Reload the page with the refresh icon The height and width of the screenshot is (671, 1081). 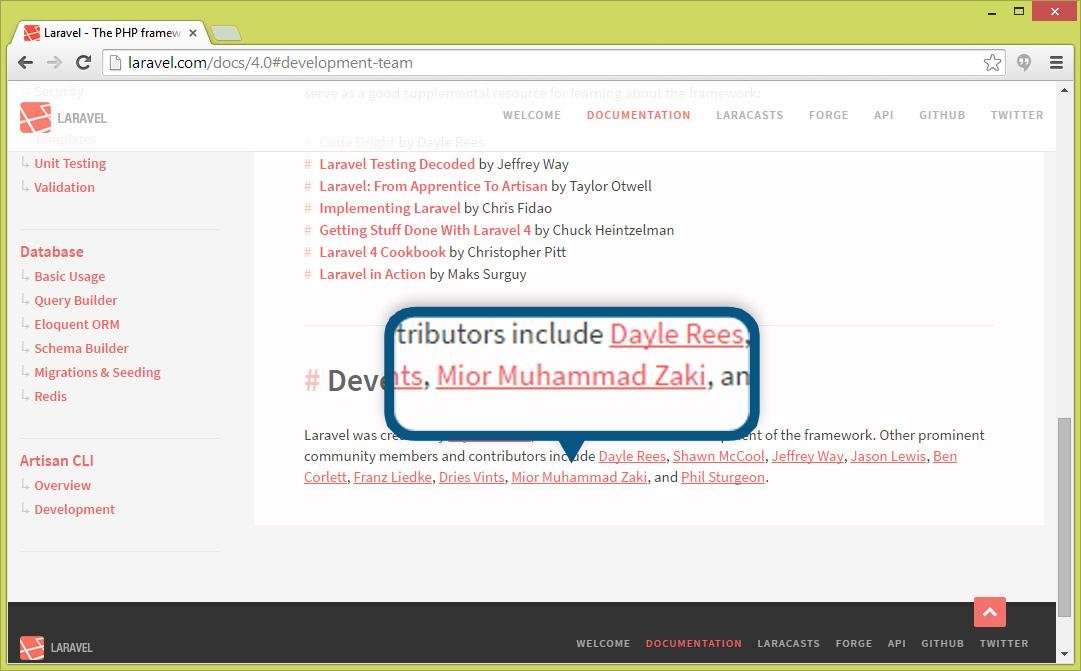[83, 63]
